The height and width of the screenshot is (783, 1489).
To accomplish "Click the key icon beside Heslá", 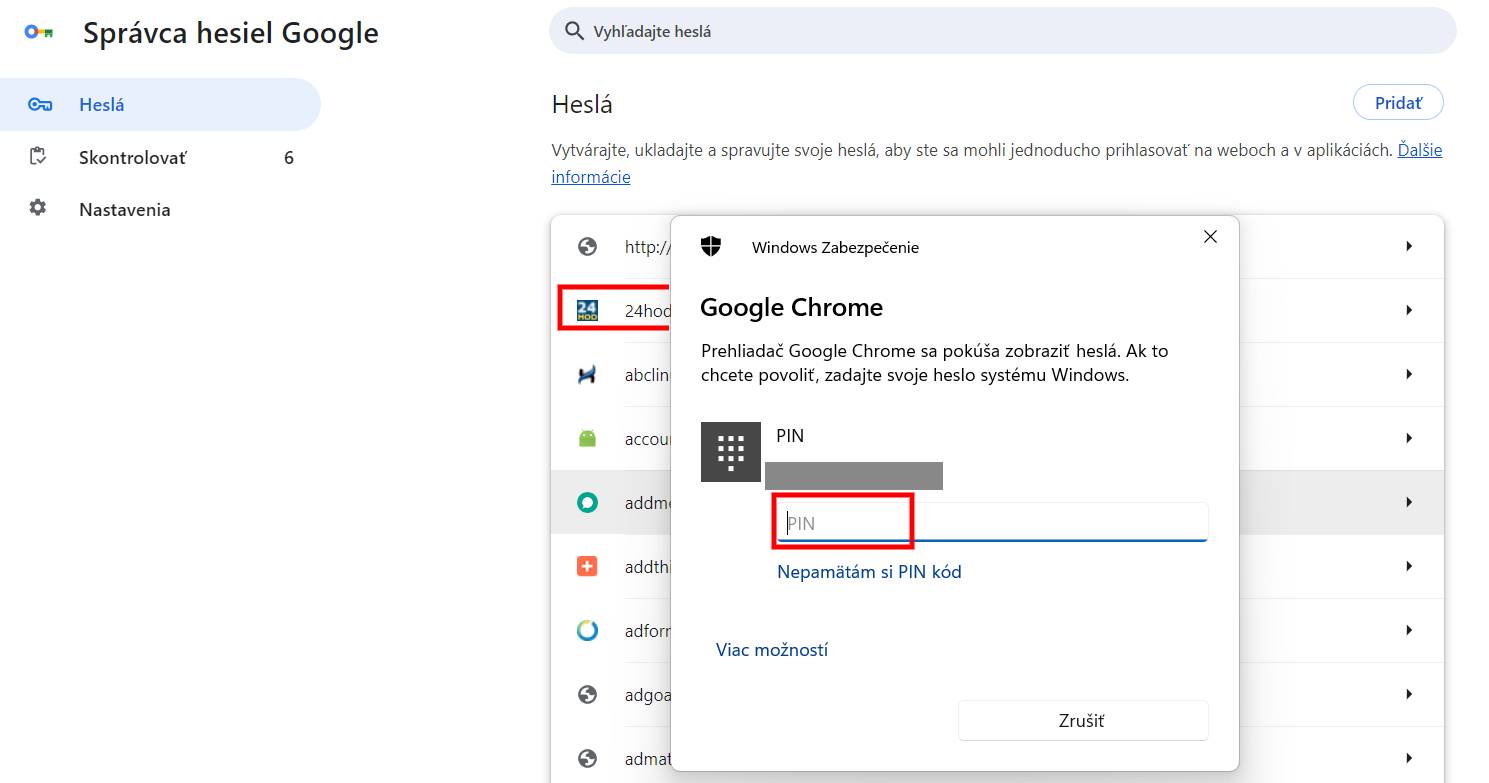I will pyautogui.click(x=39, y=104).
